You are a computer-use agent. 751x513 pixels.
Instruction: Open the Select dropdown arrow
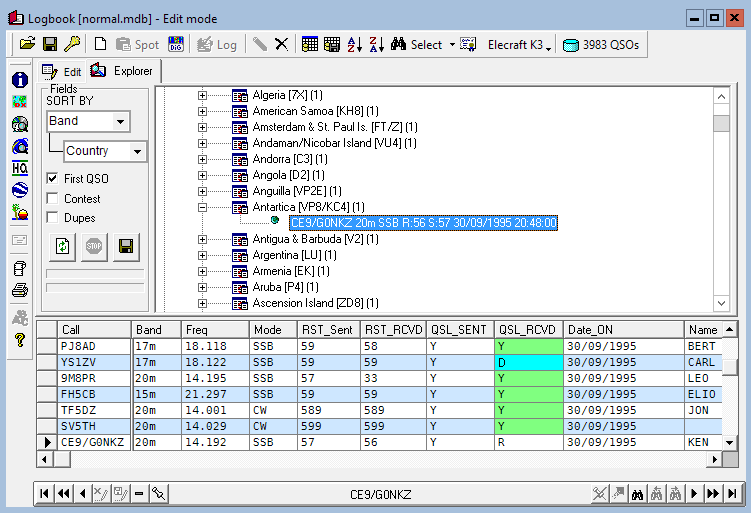tap(452, 45)
